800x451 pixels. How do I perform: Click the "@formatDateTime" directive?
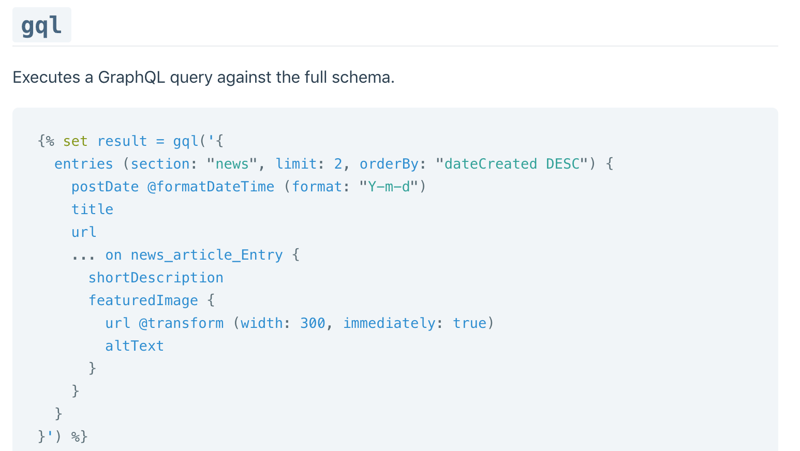211,187
